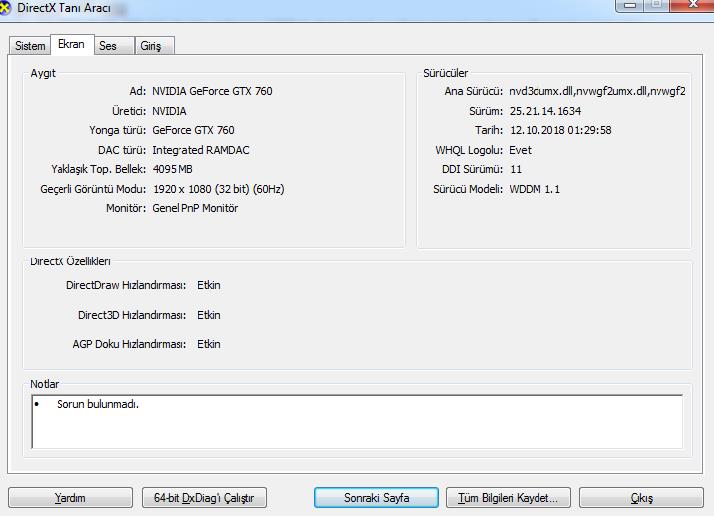Switch to the Sistem tab
The image size is (714, 517).
point(30,46)
